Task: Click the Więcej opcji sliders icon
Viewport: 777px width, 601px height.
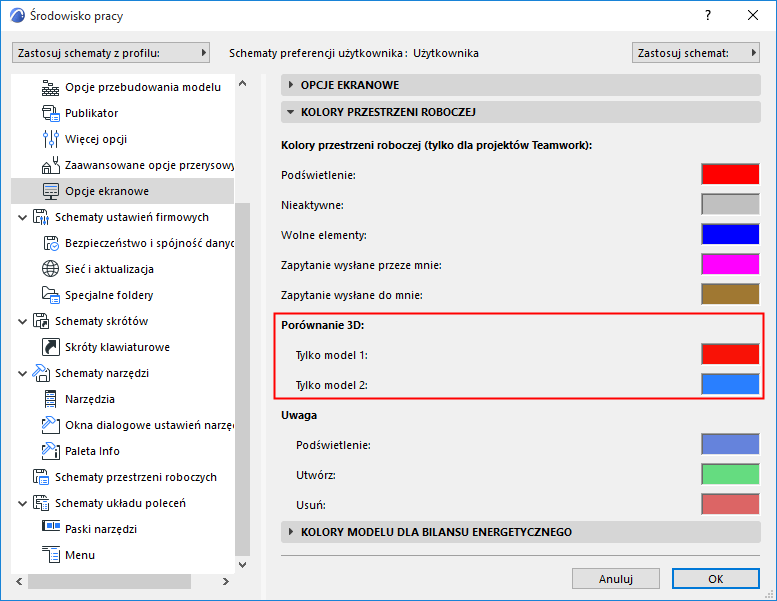Action: coord(51,139)
